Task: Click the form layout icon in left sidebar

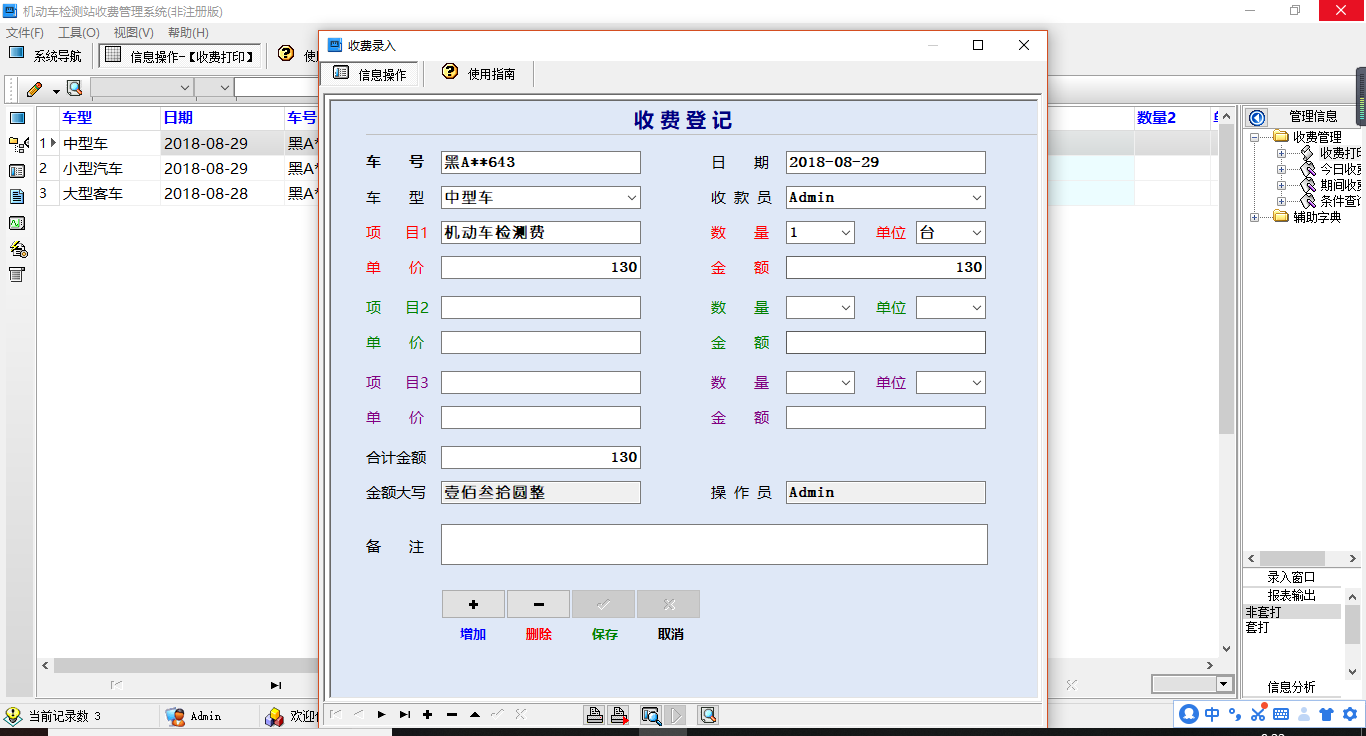Action: click(17, 170)
